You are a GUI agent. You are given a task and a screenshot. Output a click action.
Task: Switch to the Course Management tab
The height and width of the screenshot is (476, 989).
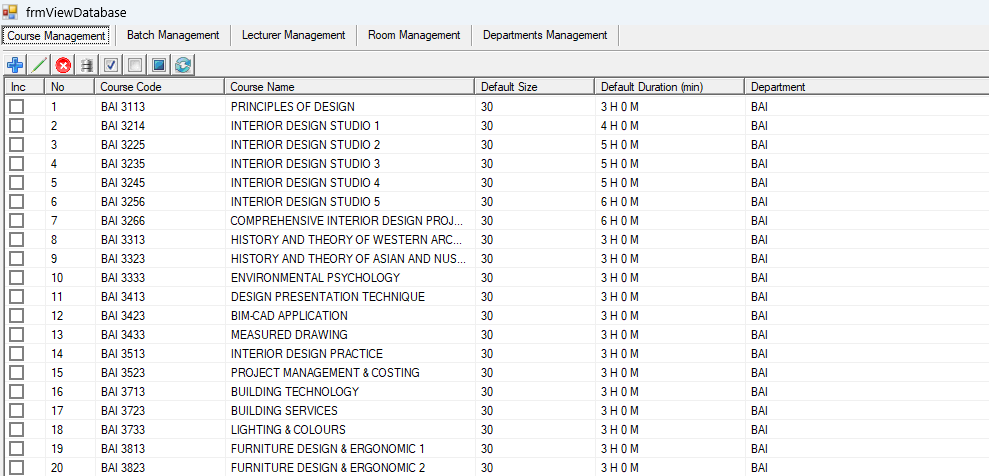click(56, 36)
